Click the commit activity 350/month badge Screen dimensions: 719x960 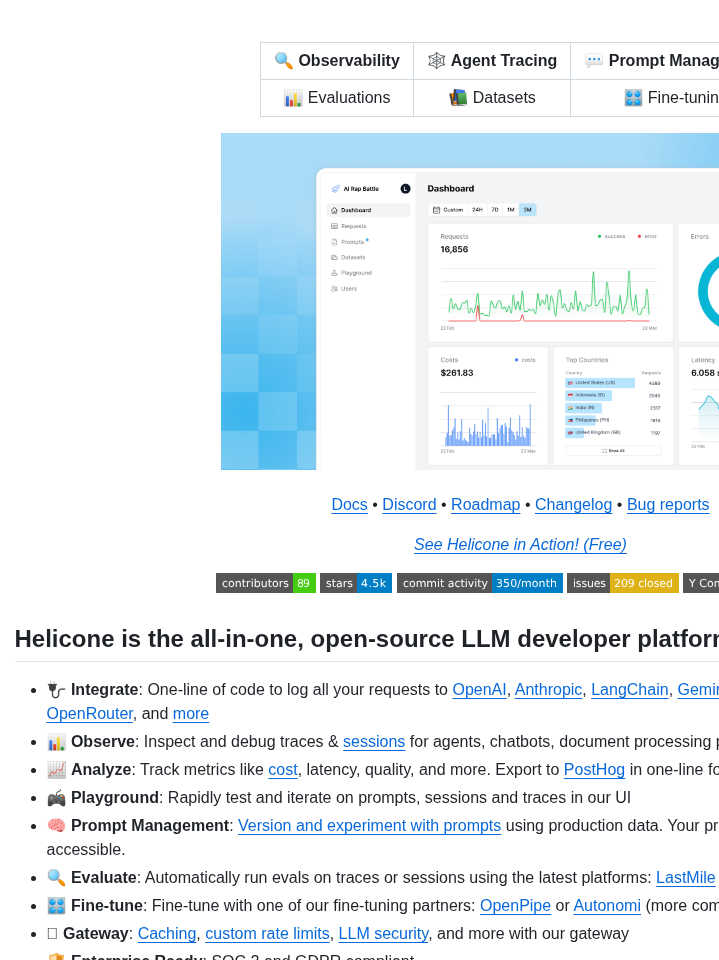(480, 583)
